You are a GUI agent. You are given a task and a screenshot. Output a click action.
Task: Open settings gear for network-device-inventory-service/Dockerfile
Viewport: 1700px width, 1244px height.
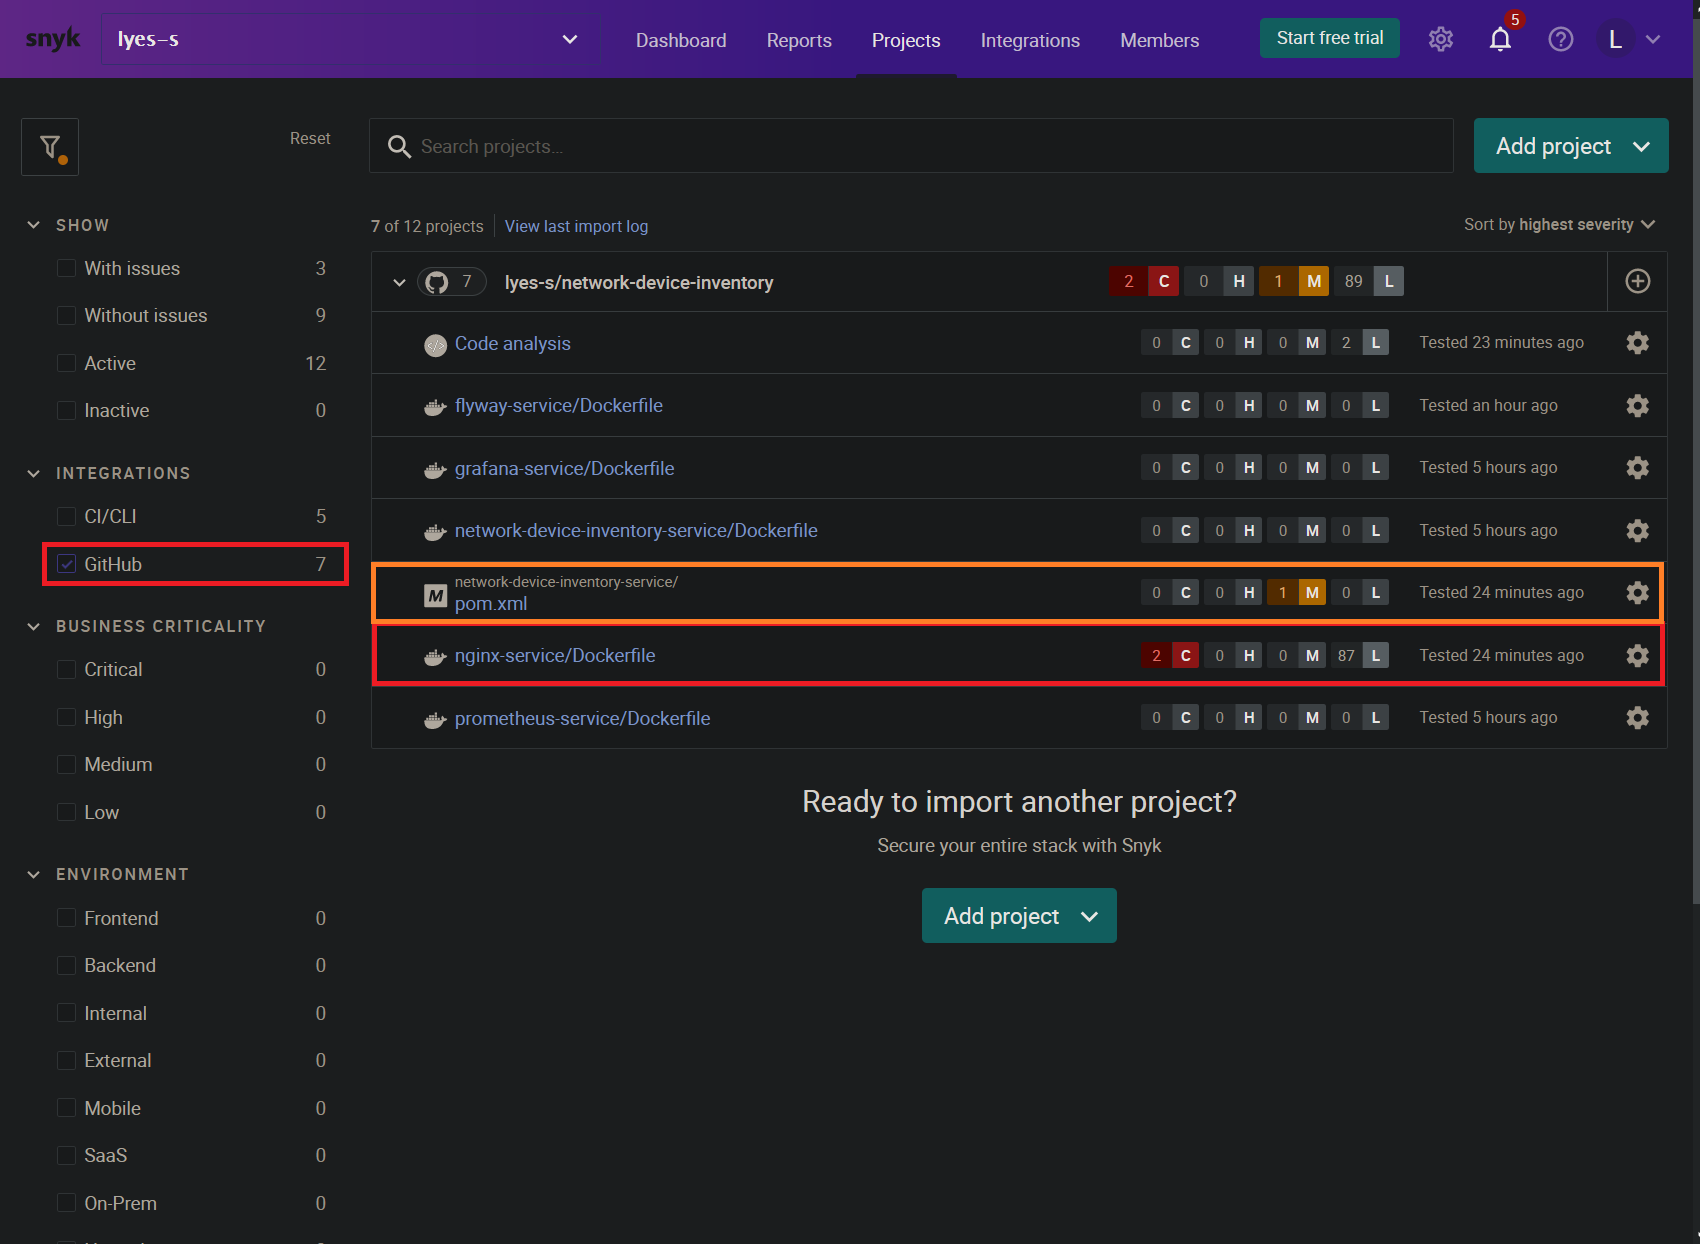point(1637,530)
